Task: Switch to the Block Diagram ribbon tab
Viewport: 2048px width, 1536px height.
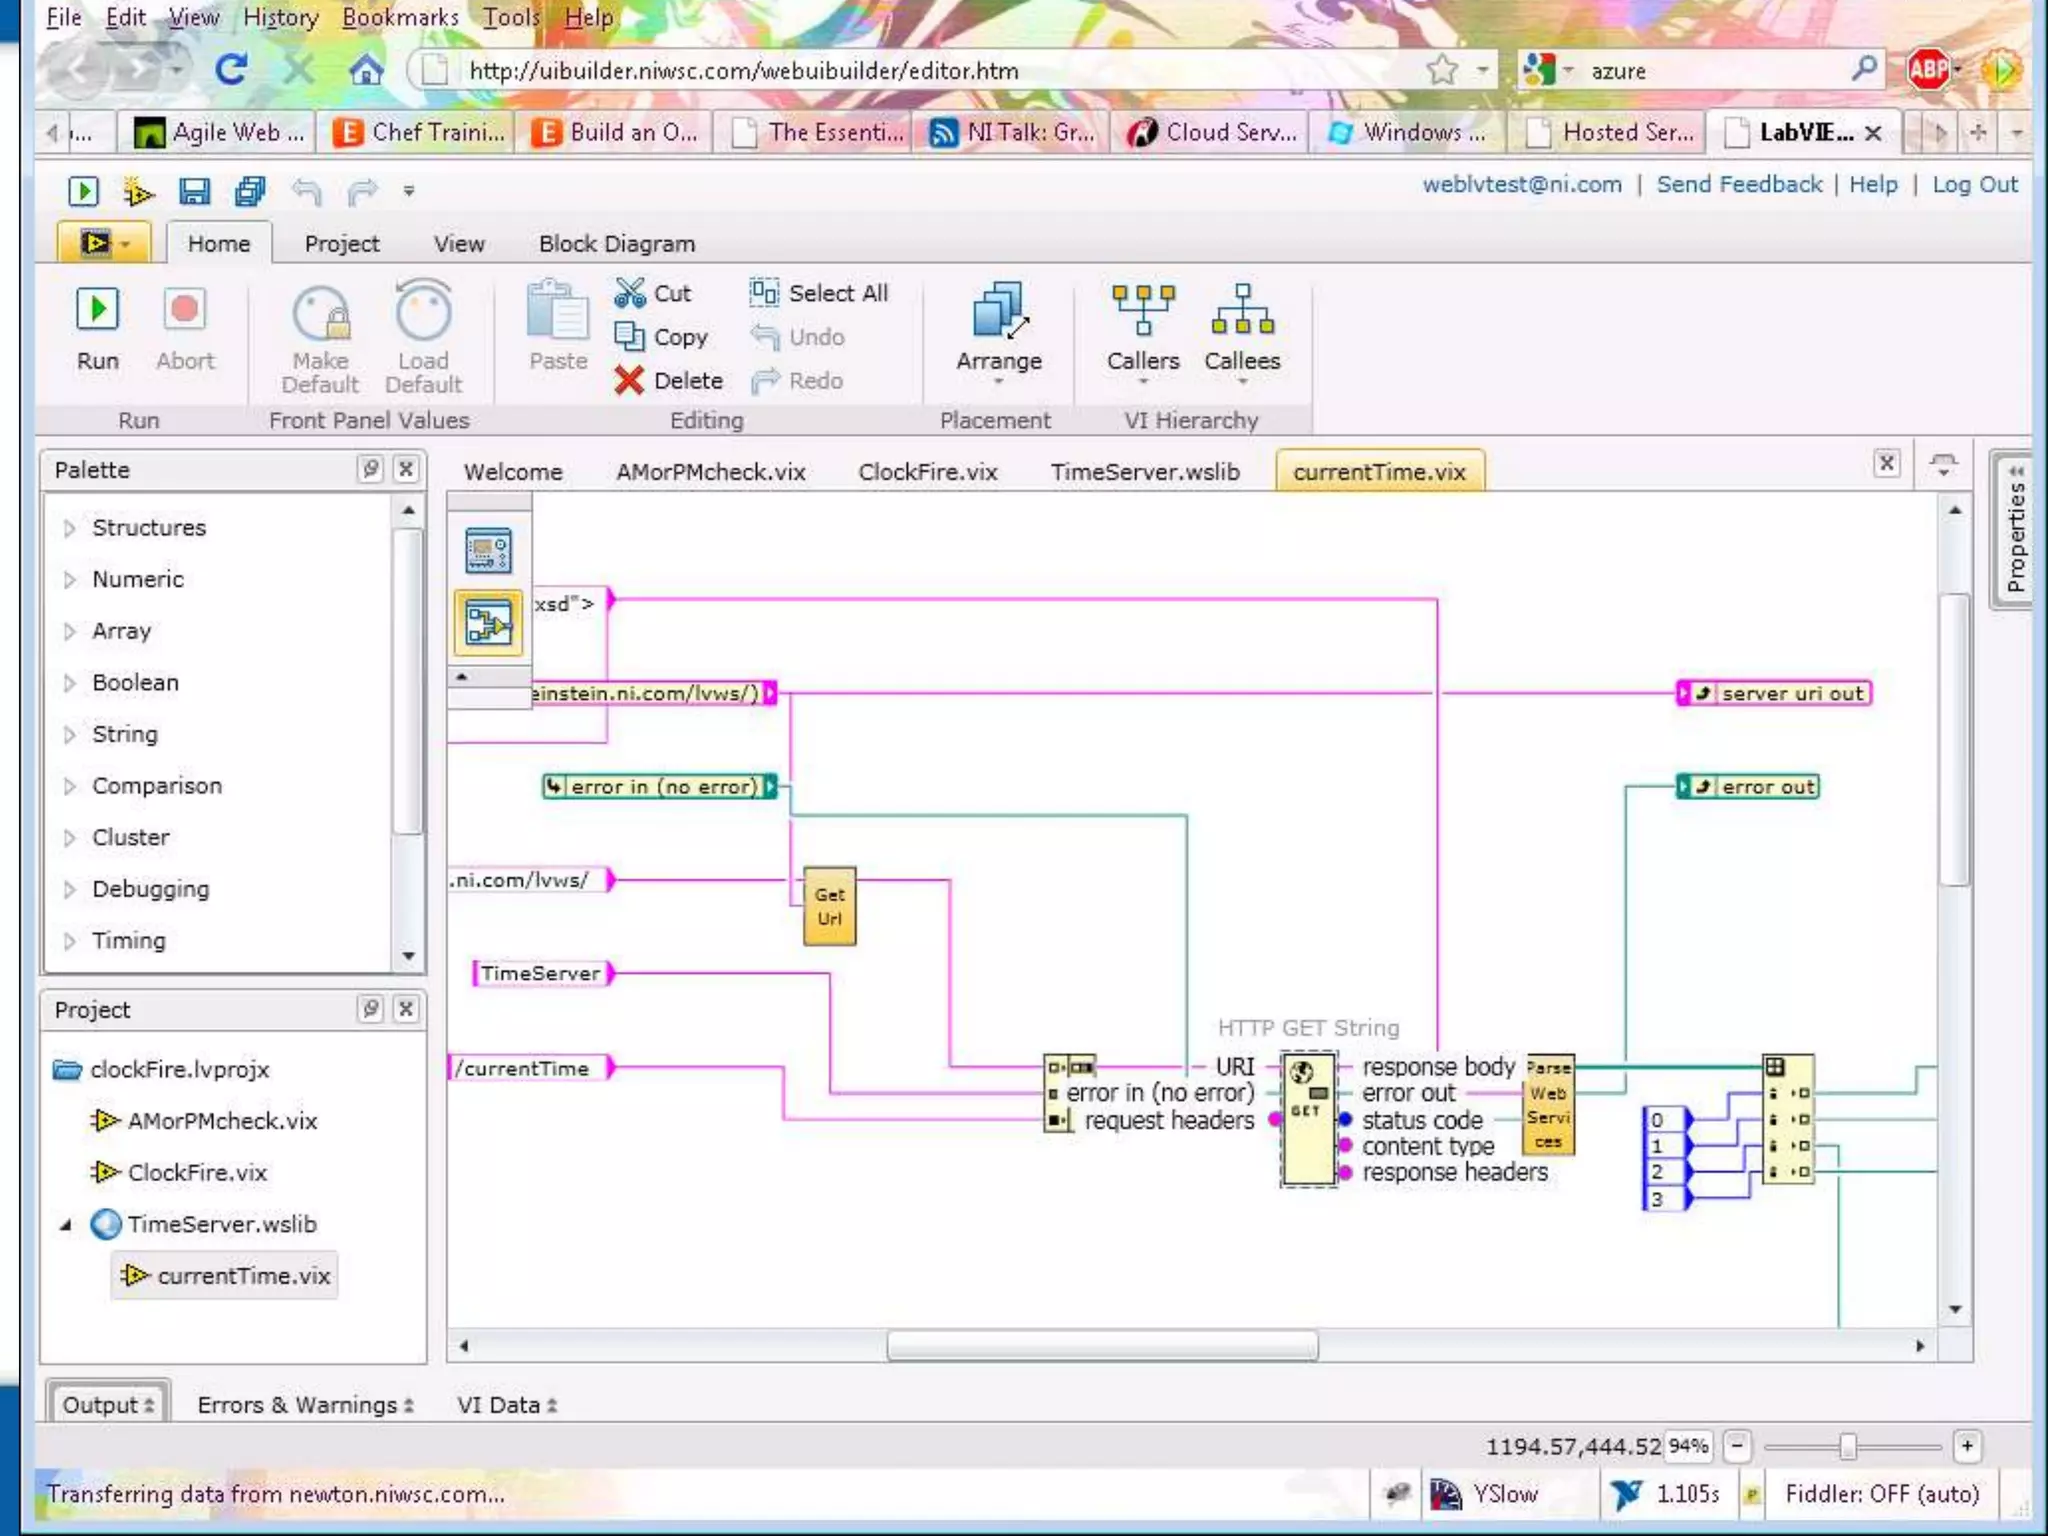Action: [616, 244]
